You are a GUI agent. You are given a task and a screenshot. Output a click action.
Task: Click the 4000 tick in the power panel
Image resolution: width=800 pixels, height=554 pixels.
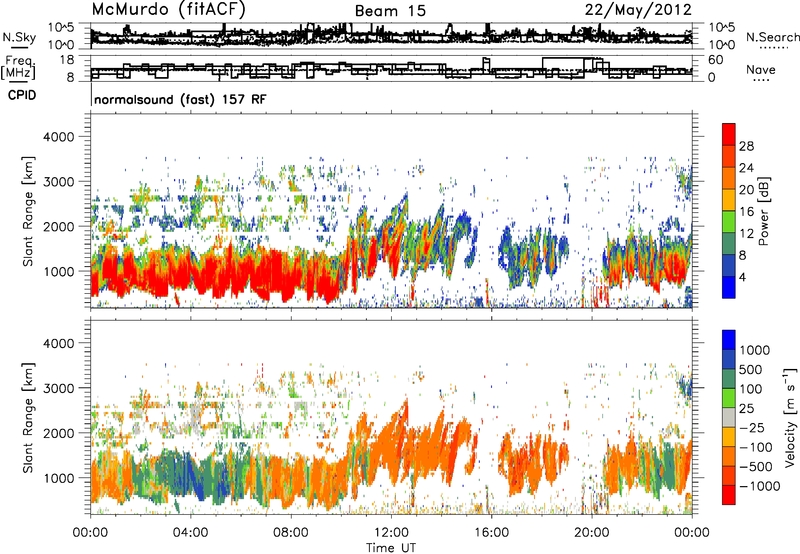pyautogui.click(x=58, y=137)
